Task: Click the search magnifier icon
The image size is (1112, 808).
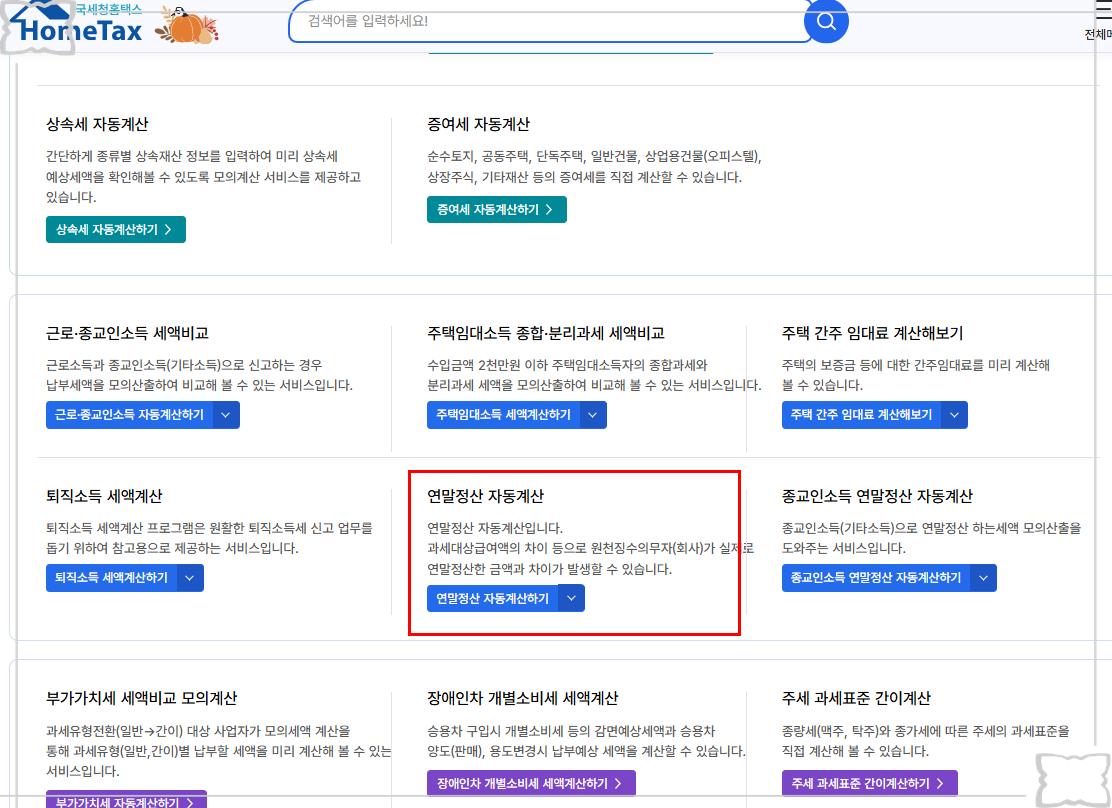Action: (826, 21)
